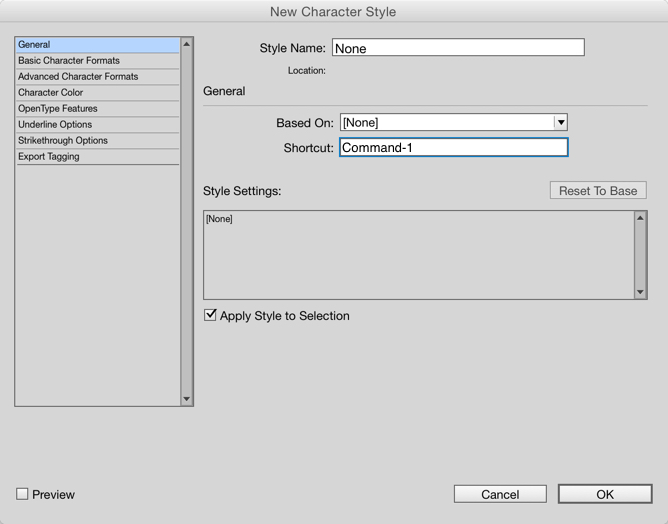Click Style Settings scroll up arrow
Viewport: 668px width, 524px height.
click(x=640, y=218)
